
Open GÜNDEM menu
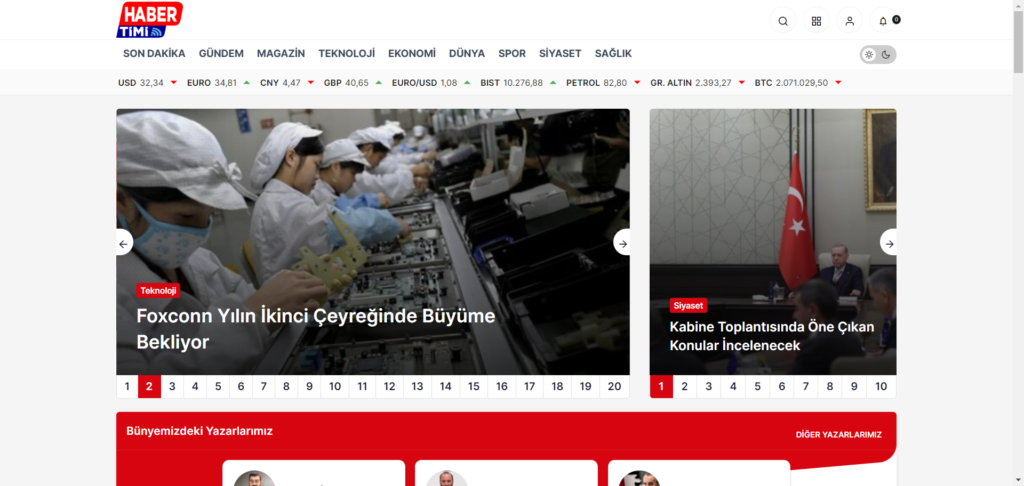tap(221, 54)
